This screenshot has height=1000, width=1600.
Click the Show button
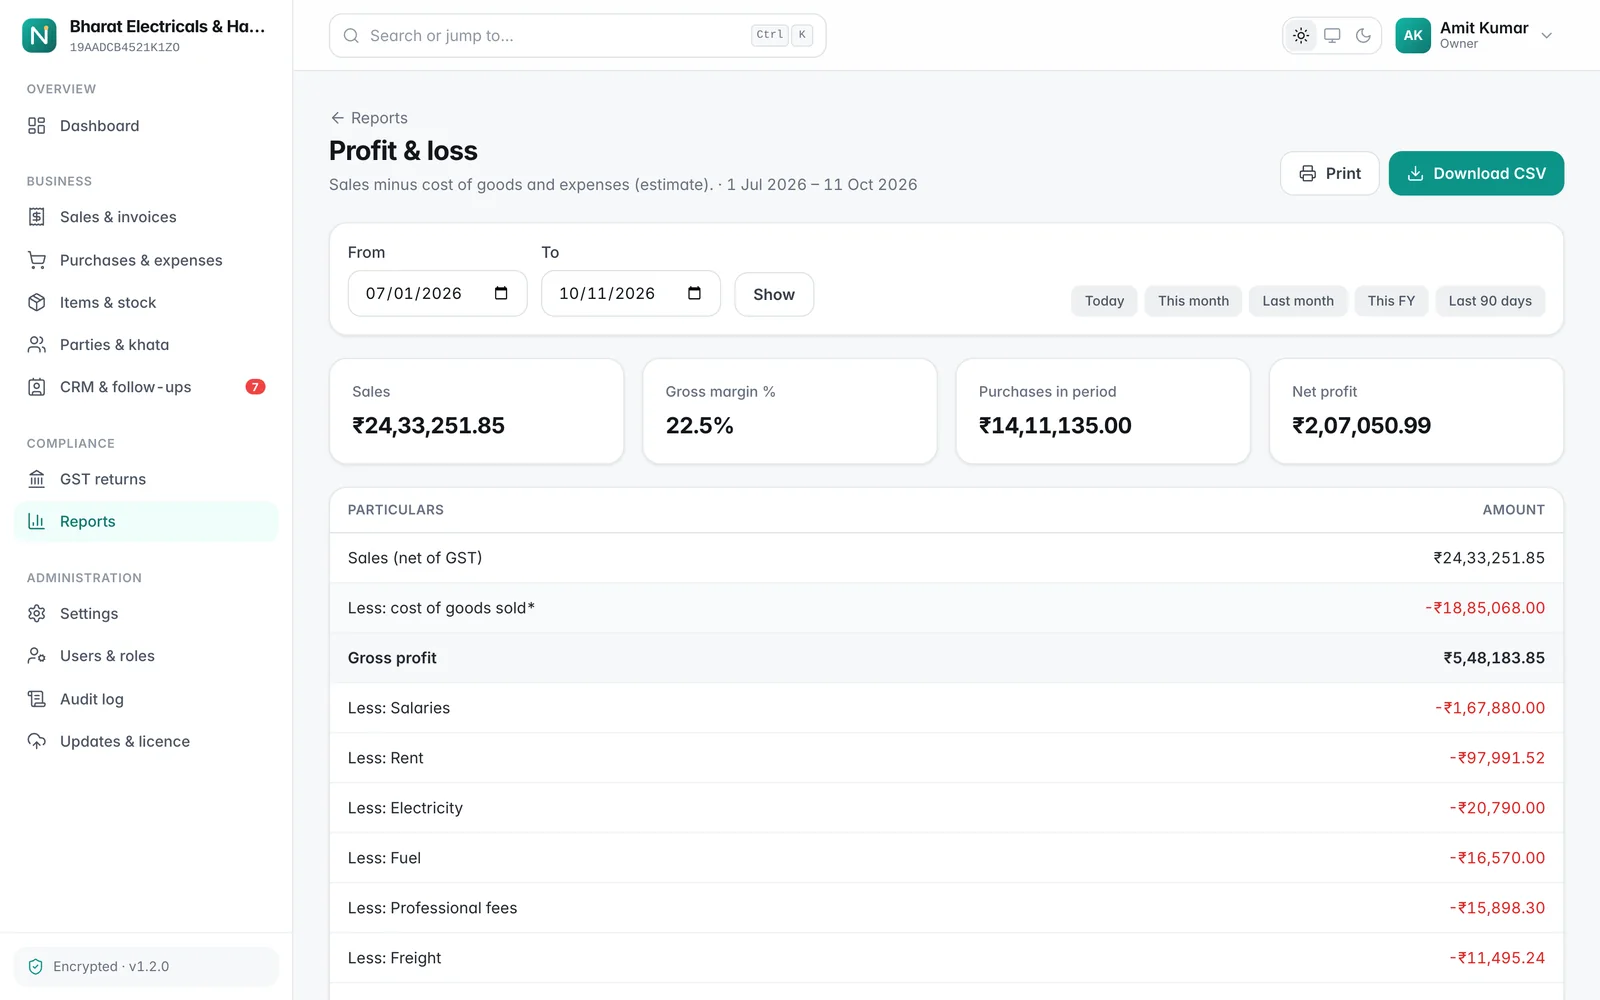pyautogui.click(x=774, y=294)
